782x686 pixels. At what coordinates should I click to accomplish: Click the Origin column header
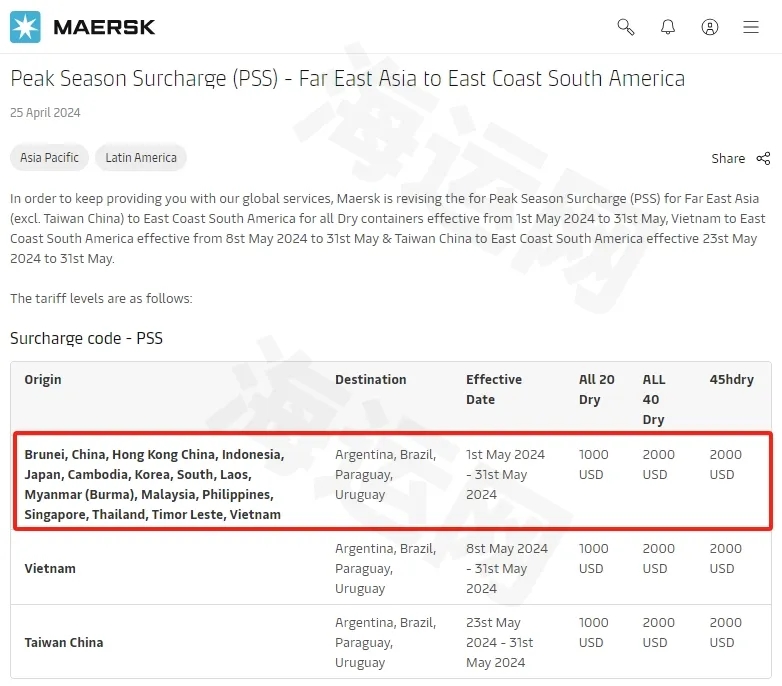click(x=43, y=379)
